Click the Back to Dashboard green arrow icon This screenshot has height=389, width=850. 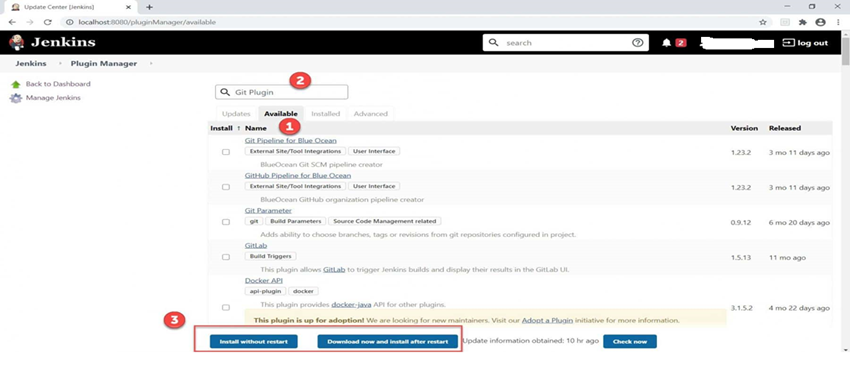[16, 85]
